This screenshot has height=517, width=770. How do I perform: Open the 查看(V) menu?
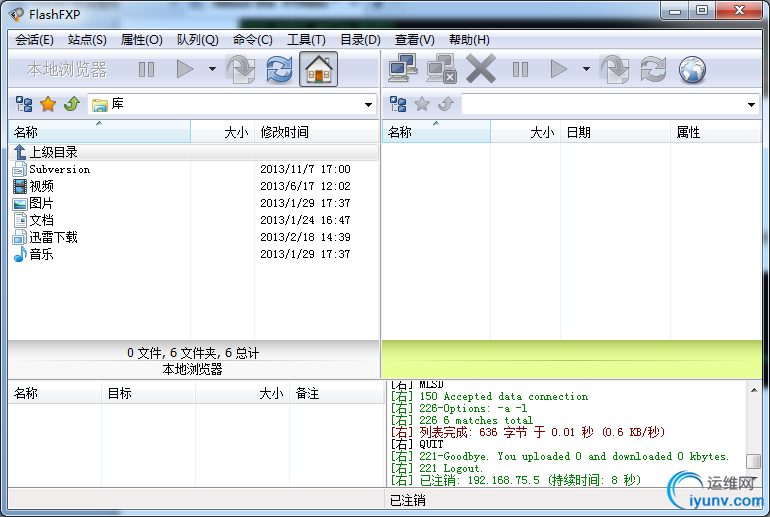coord(414,40)
